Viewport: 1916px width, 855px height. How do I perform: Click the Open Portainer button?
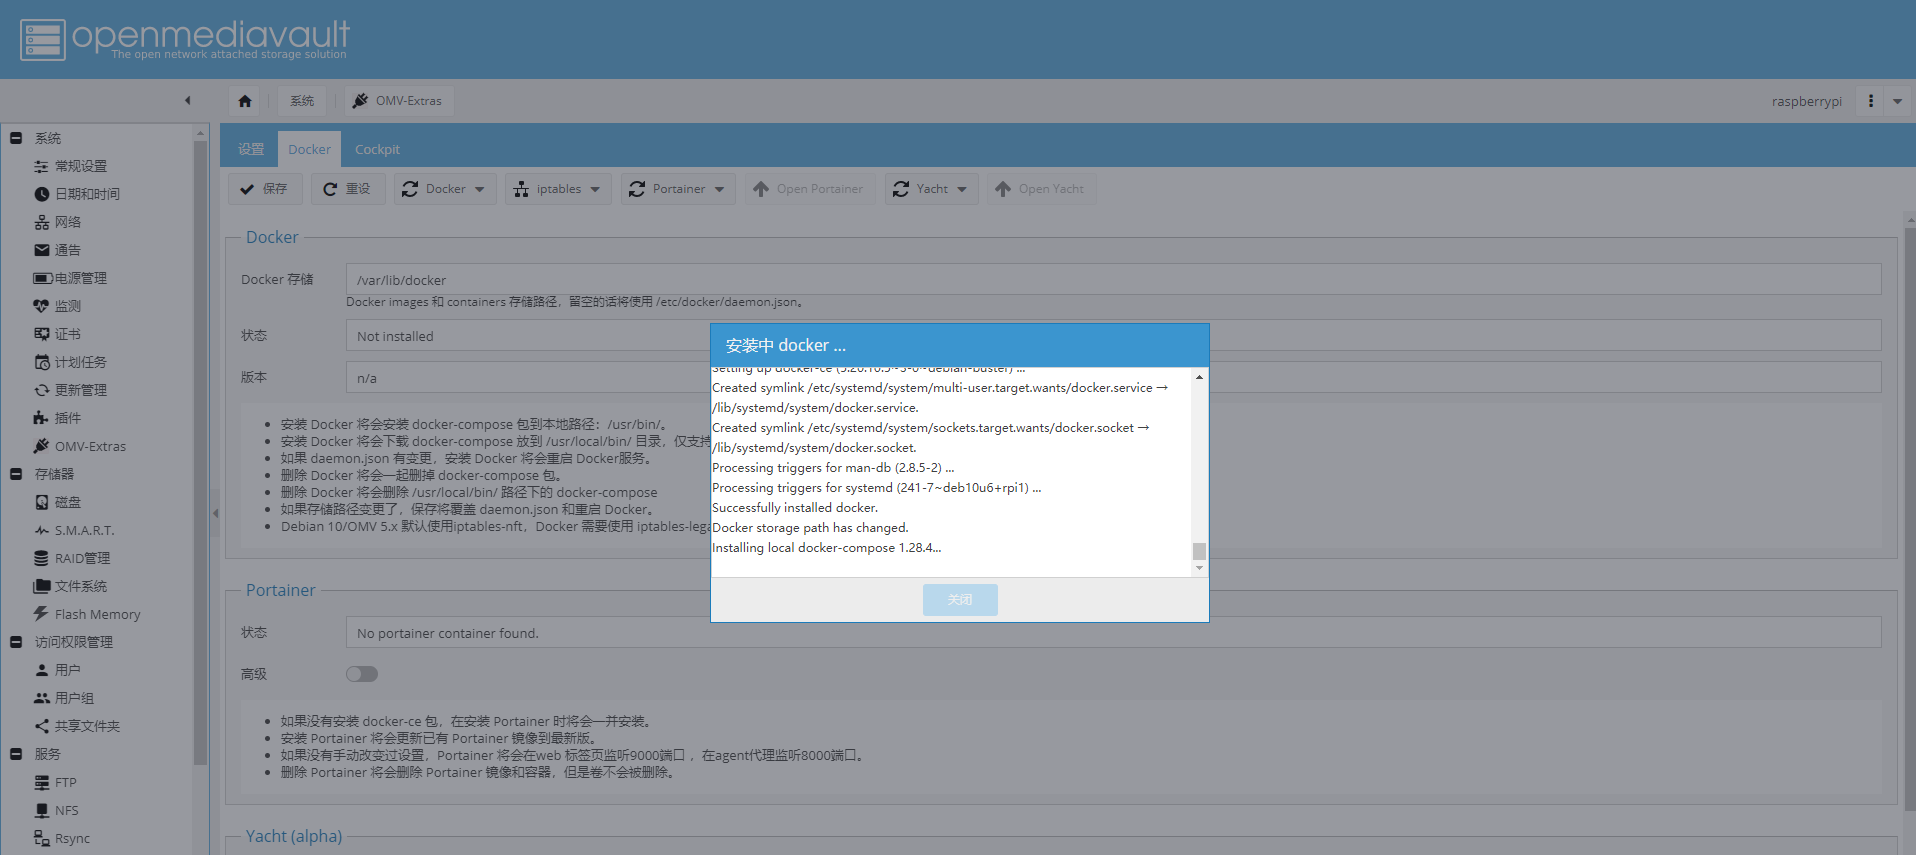point(808,189)
